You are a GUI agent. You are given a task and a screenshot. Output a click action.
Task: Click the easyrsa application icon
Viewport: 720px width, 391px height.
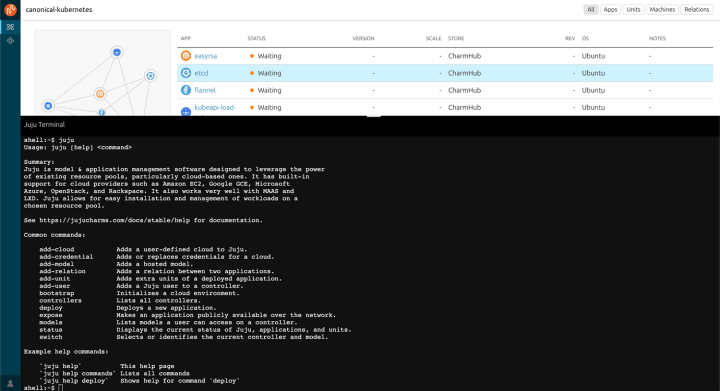186,56
